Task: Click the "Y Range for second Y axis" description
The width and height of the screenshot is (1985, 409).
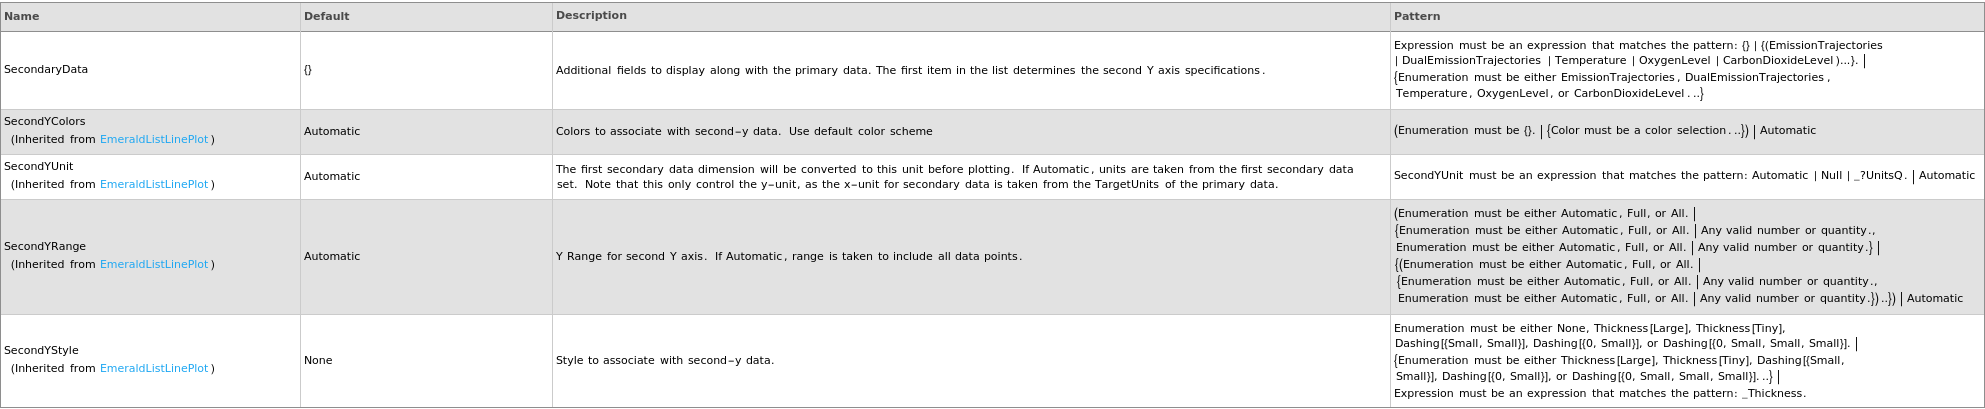Action: pos(789,257)
